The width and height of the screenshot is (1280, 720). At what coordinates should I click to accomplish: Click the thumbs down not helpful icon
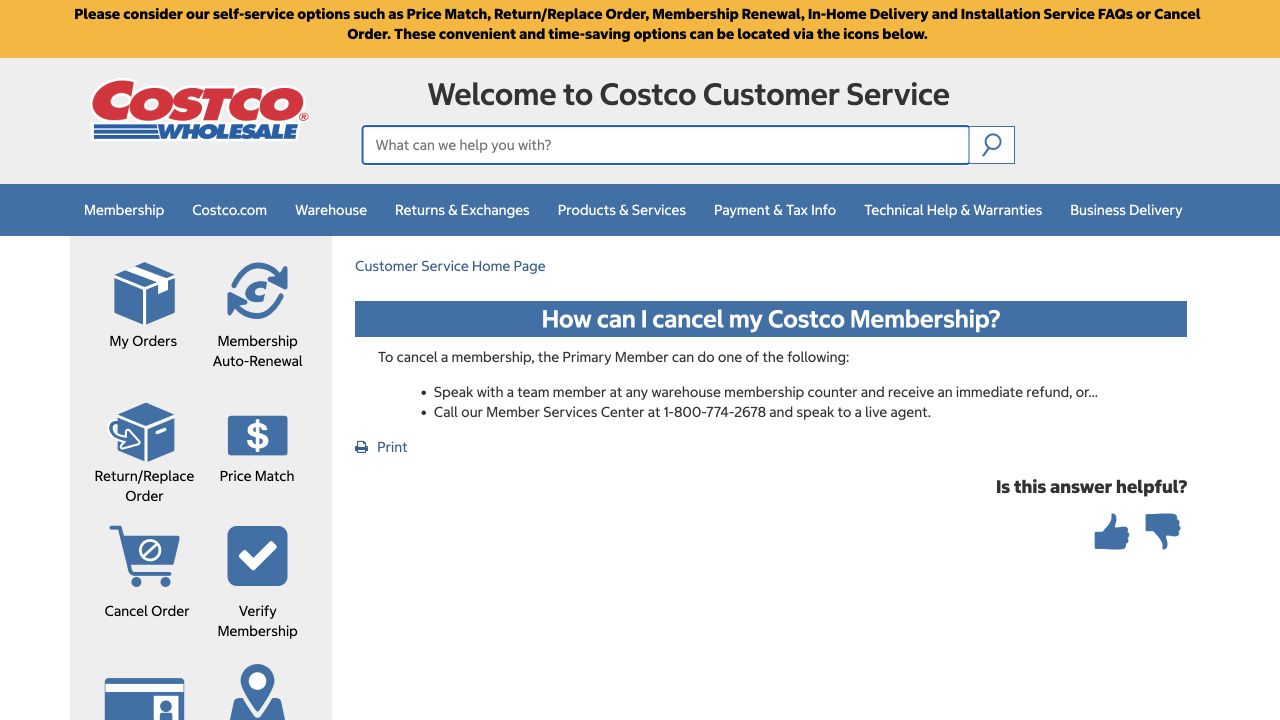pos(1163,531)
